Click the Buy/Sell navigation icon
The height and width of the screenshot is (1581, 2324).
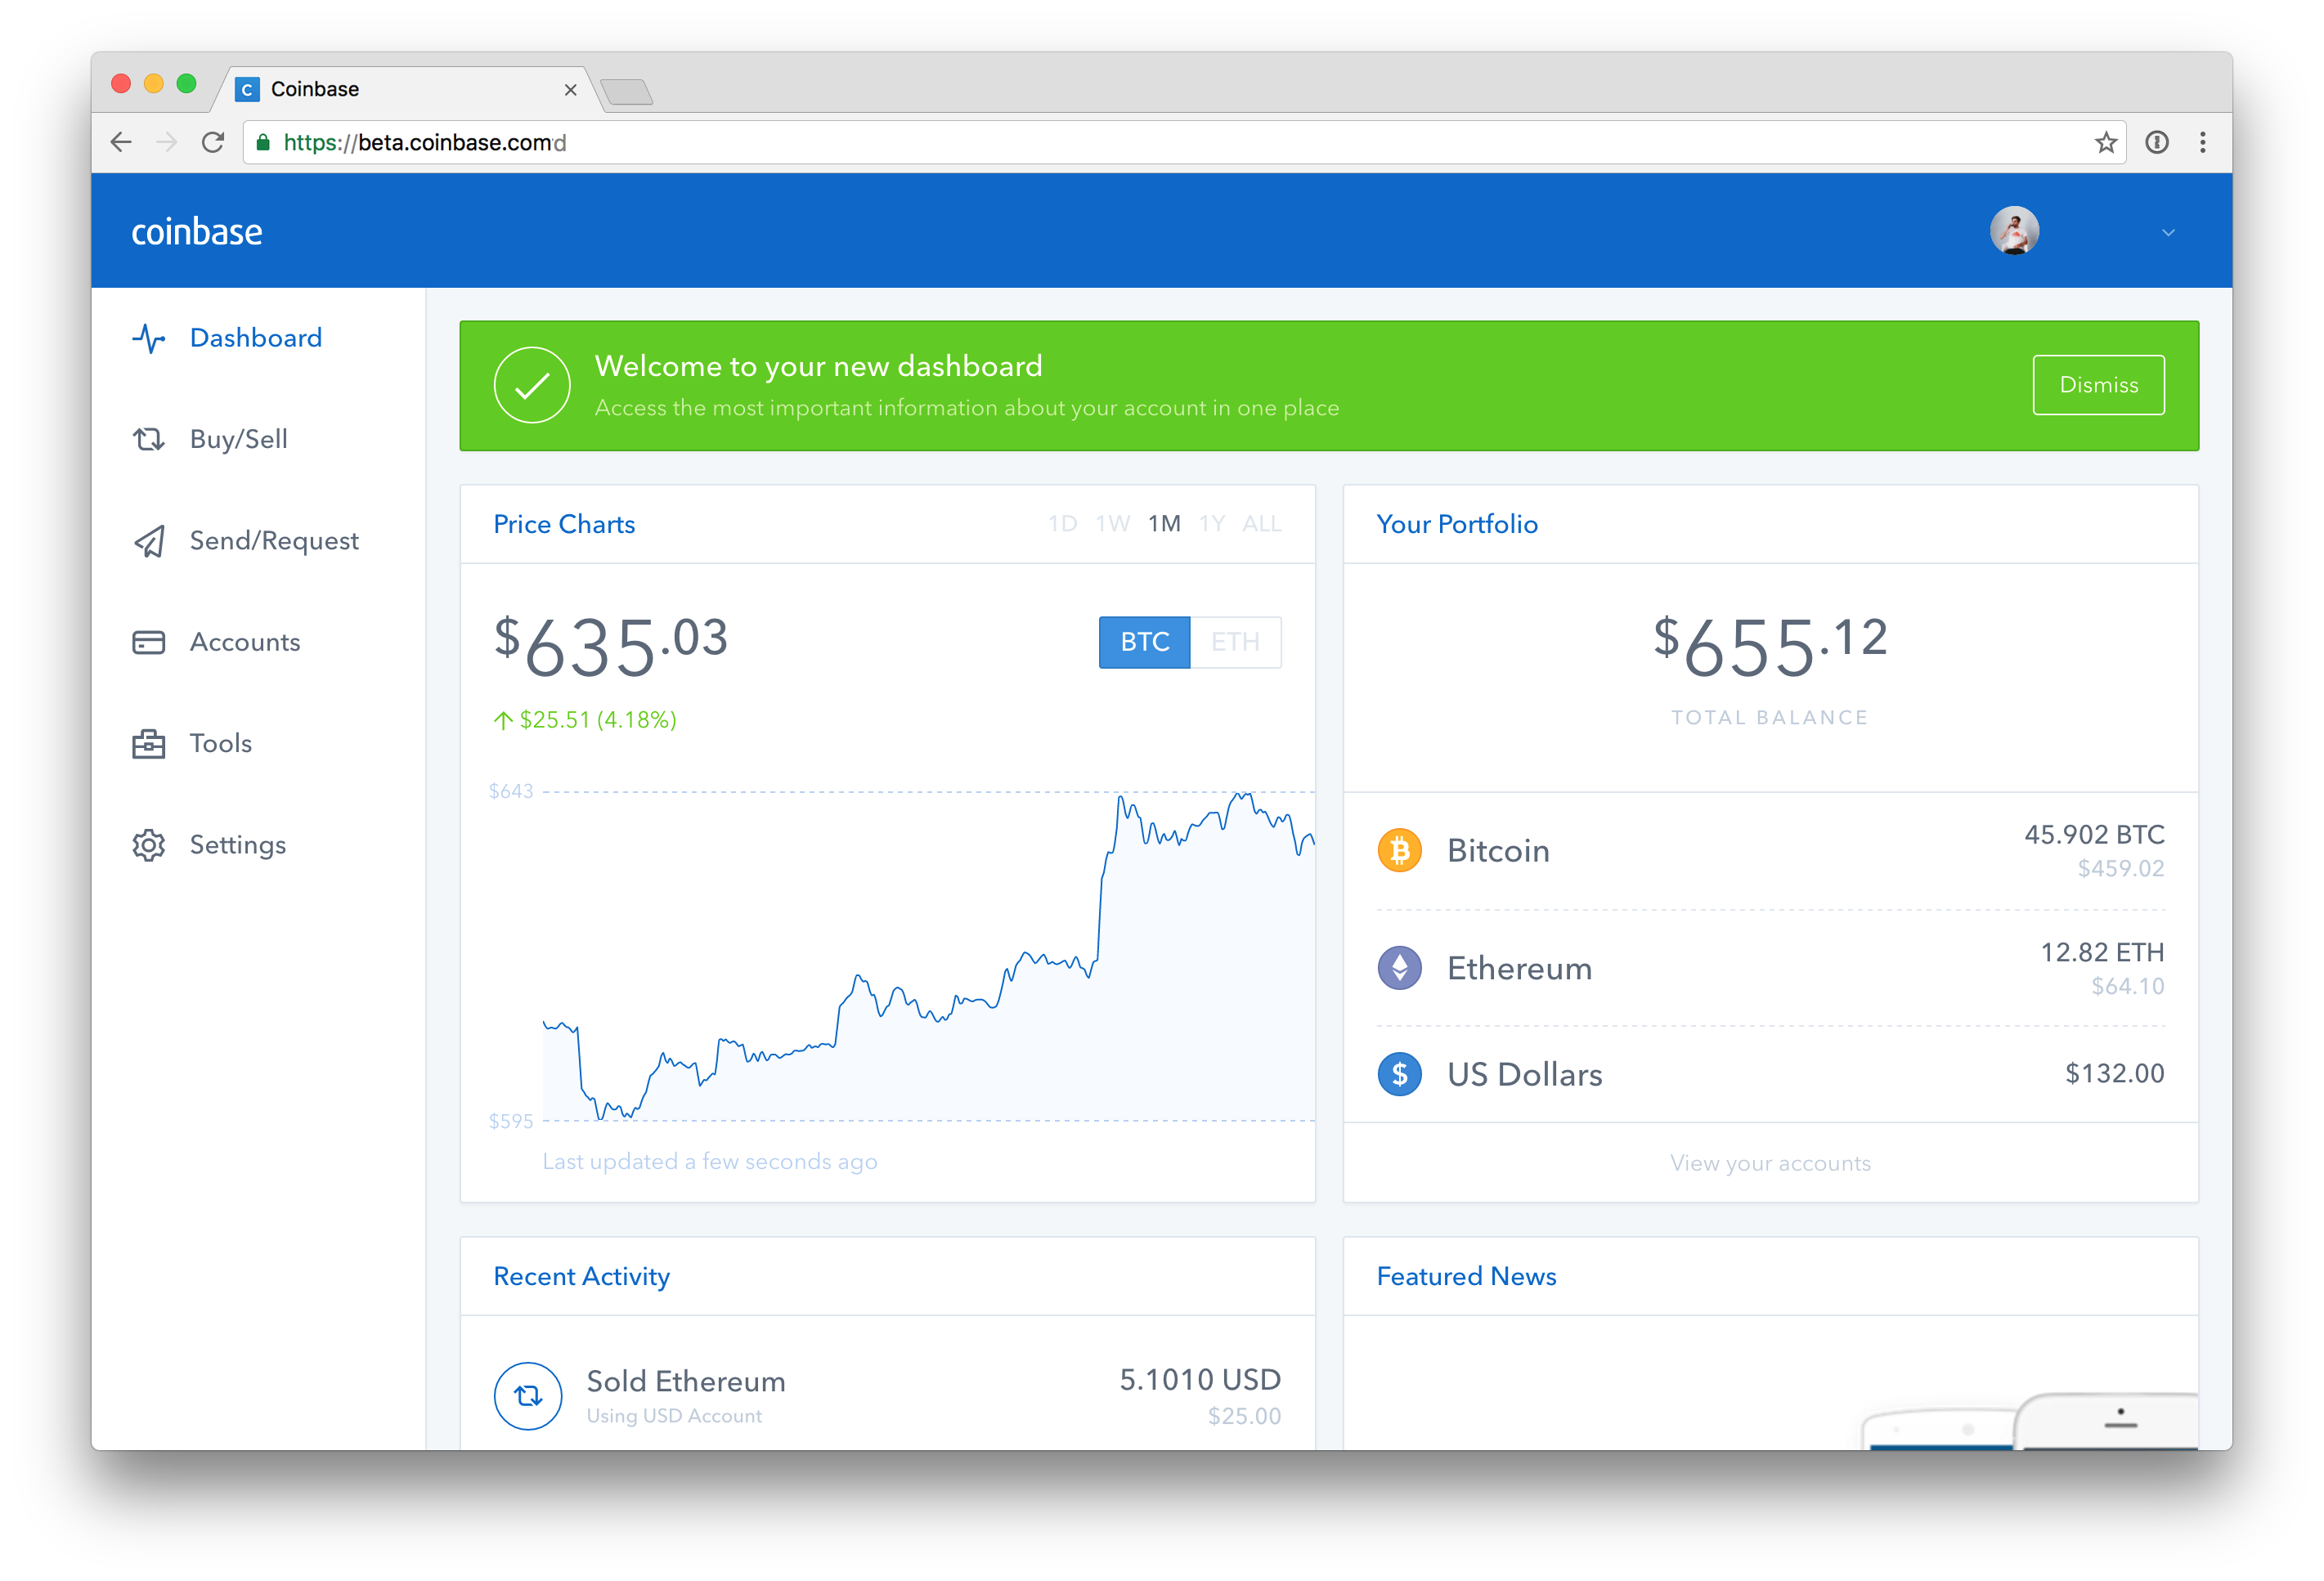point(146,439)
